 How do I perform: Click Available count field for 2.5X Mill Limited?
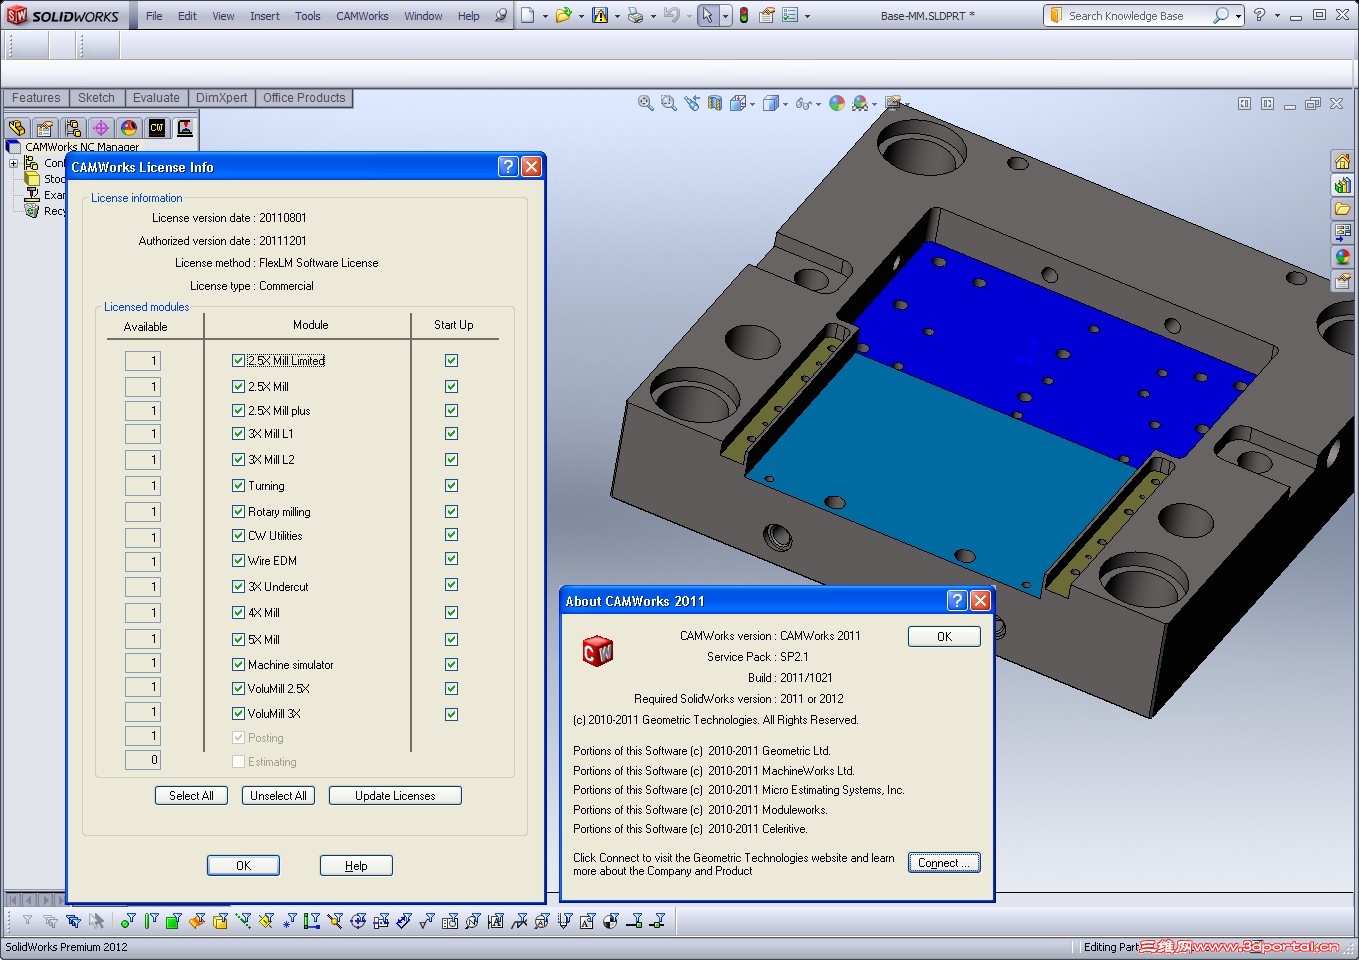(x=142, y=361)
